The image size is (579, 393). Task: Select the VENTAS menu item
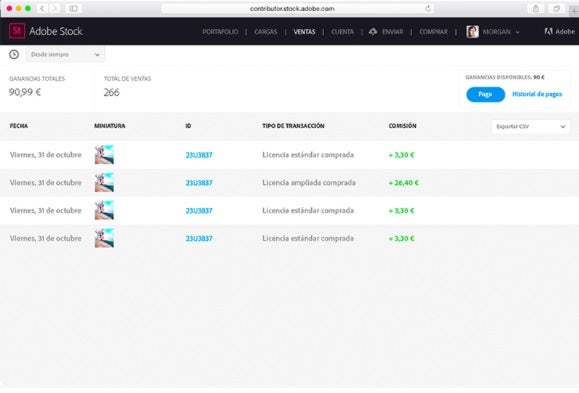tap(304, 32)
